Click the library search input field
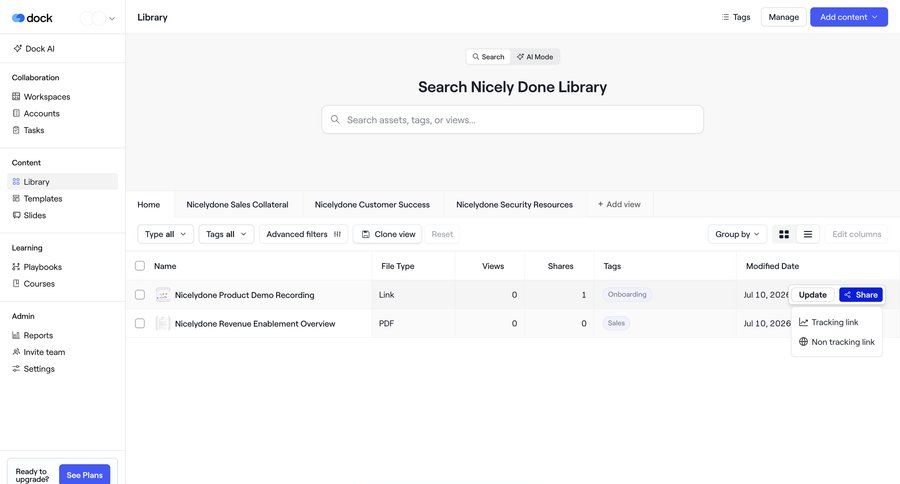 pyautogui.click(x=513, y=119)
